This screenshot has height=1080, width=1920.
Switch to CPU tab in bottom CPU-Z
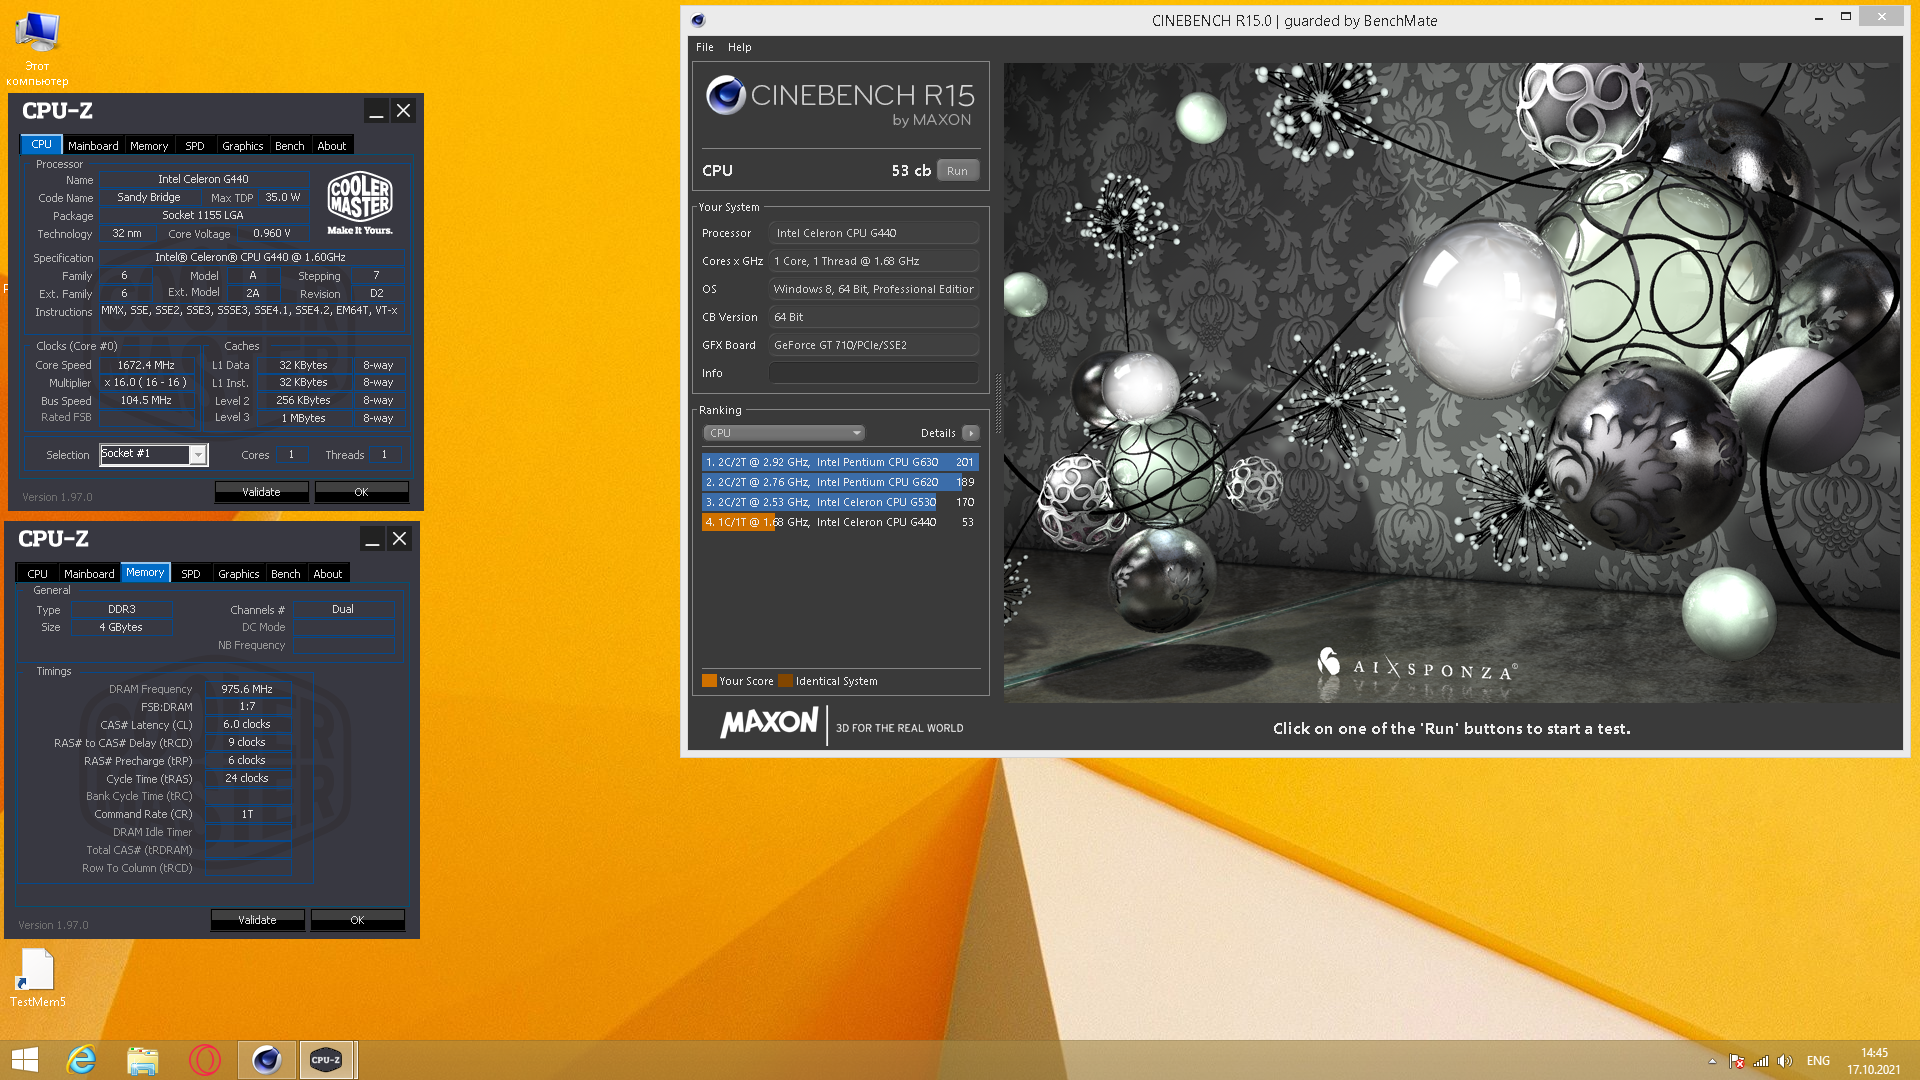click(x=37, y=574)
